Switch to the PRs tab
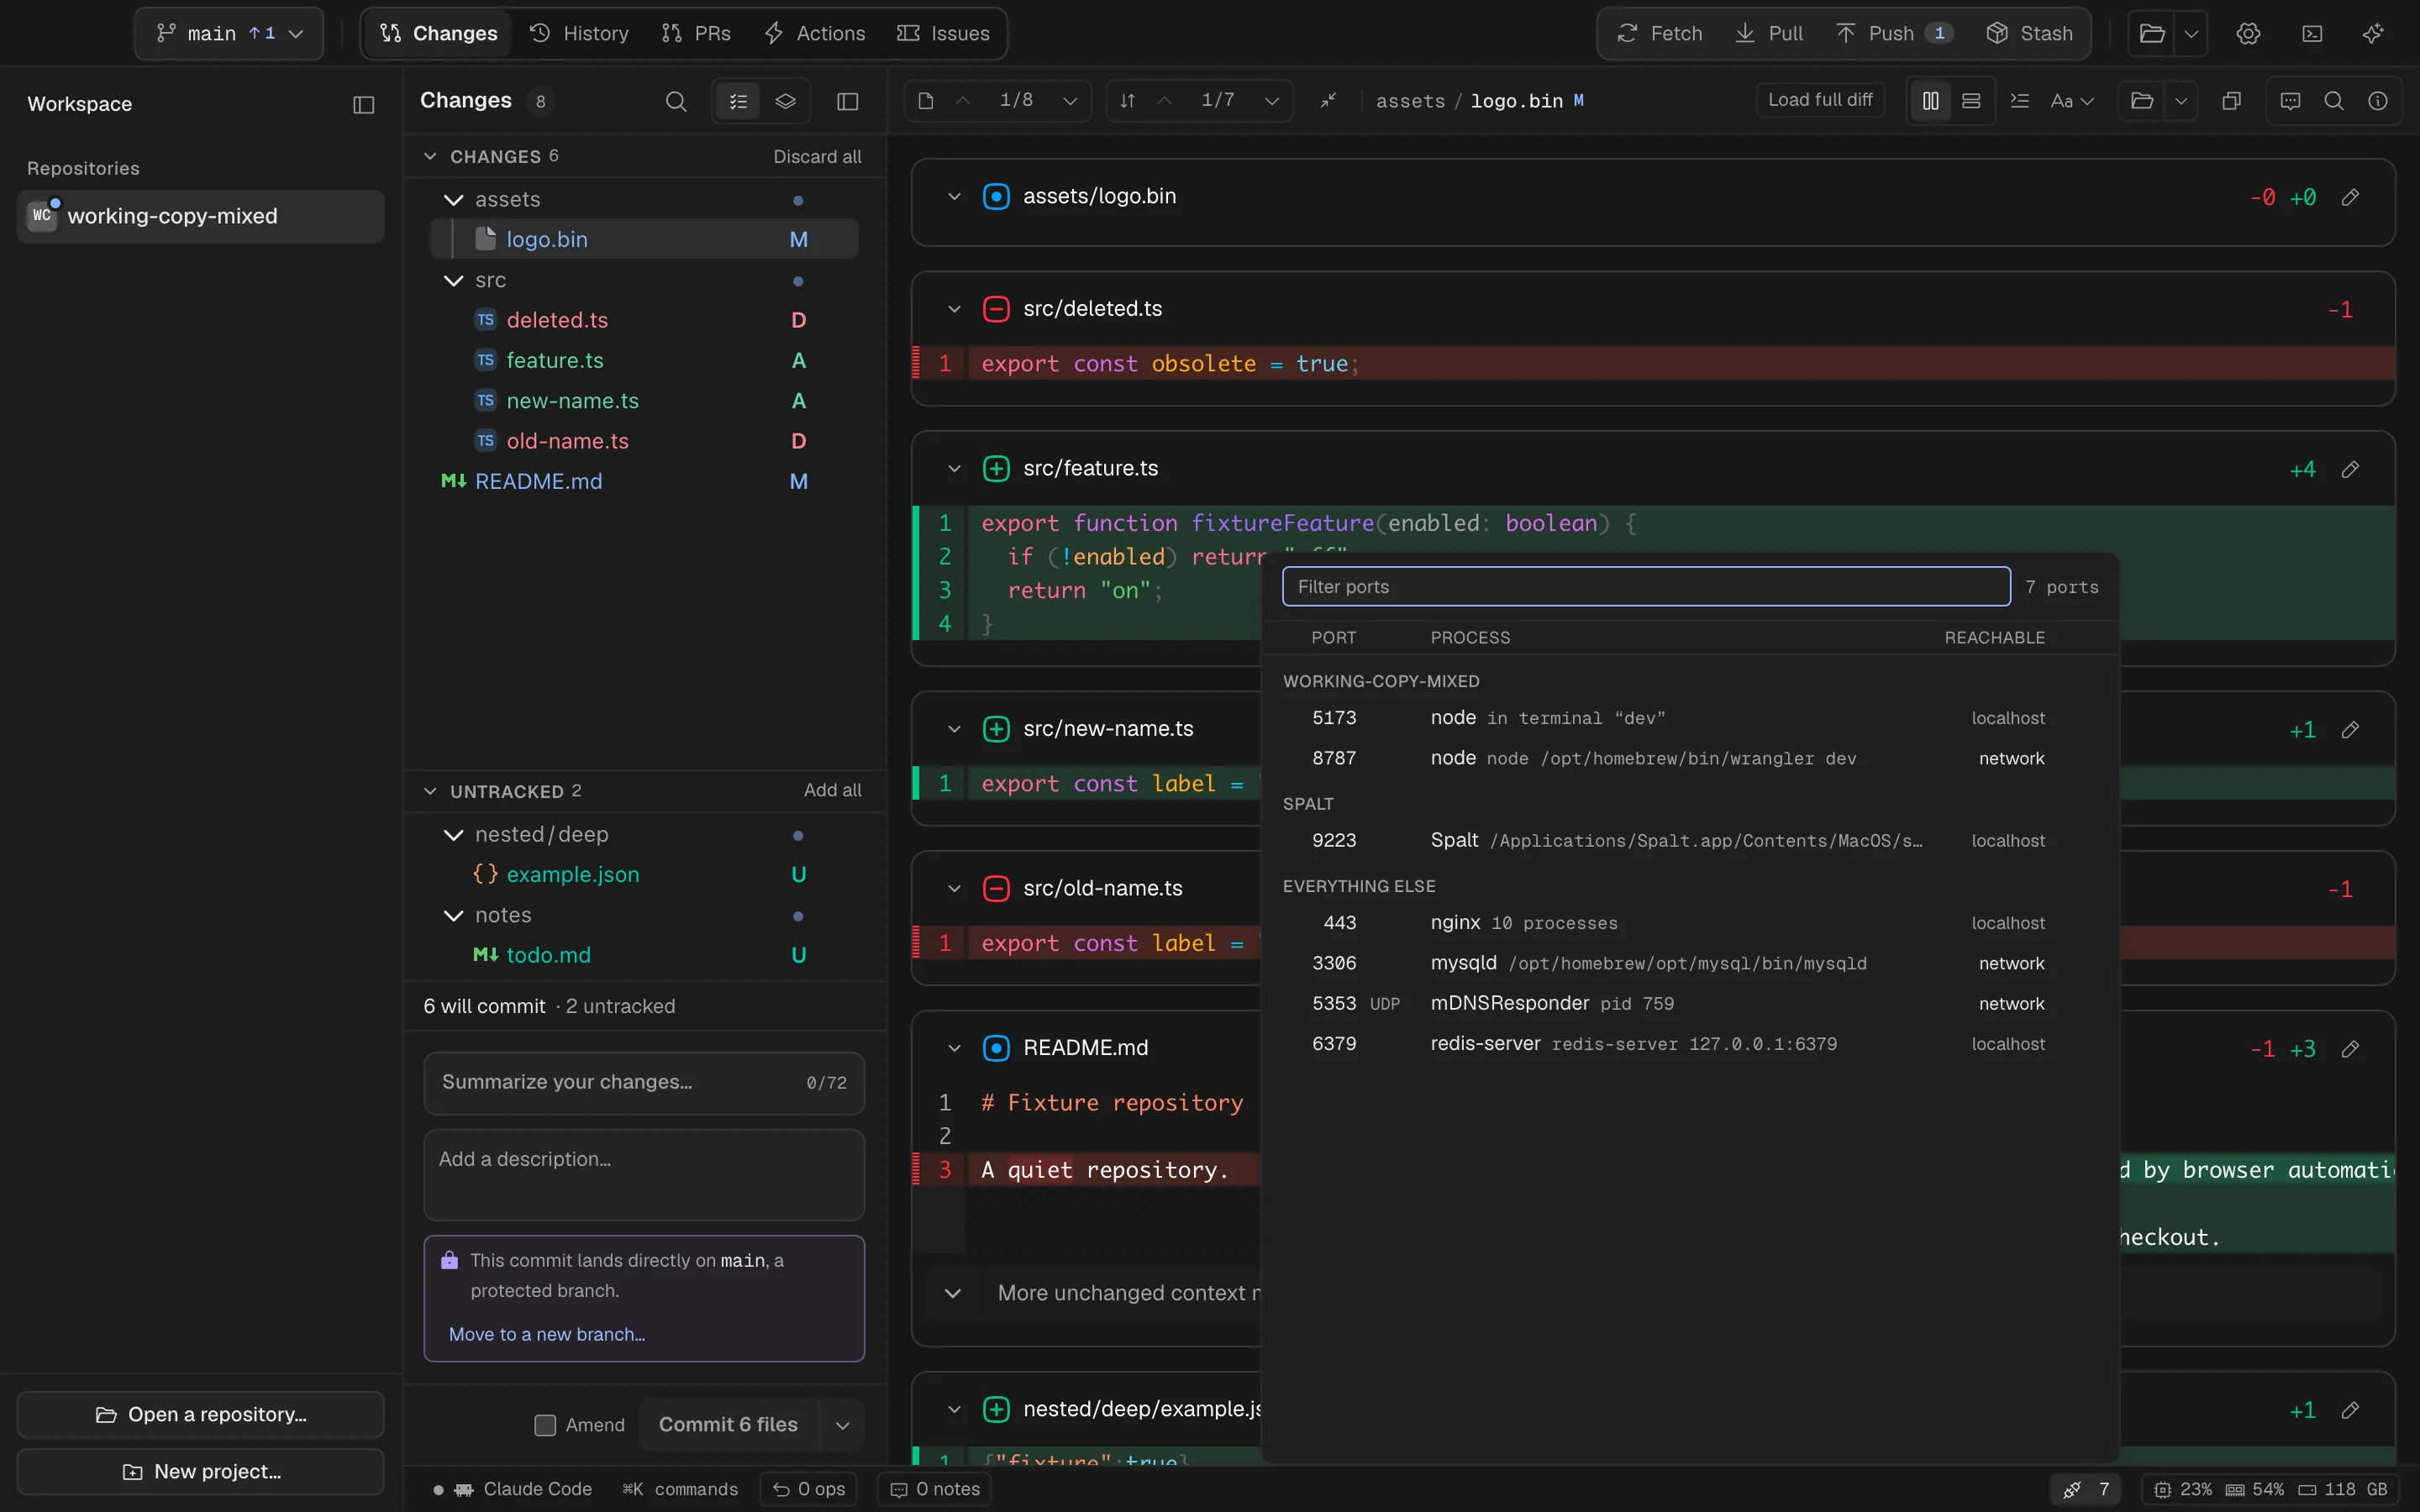Screen dimensions: 2420x1512 pyautogui.click(x=696, y=33)
